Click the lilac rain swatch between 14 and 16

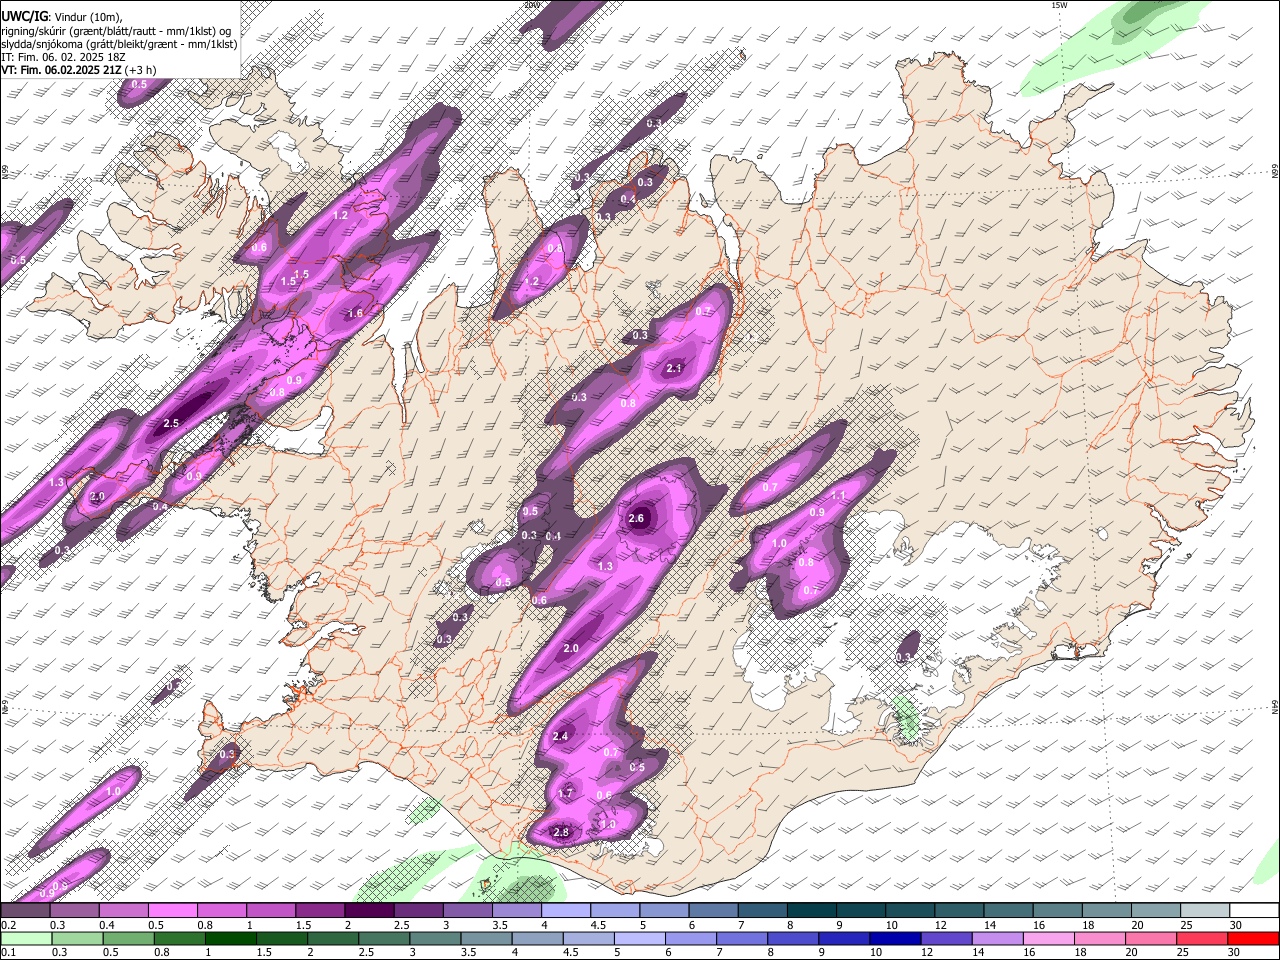[998, 938]
